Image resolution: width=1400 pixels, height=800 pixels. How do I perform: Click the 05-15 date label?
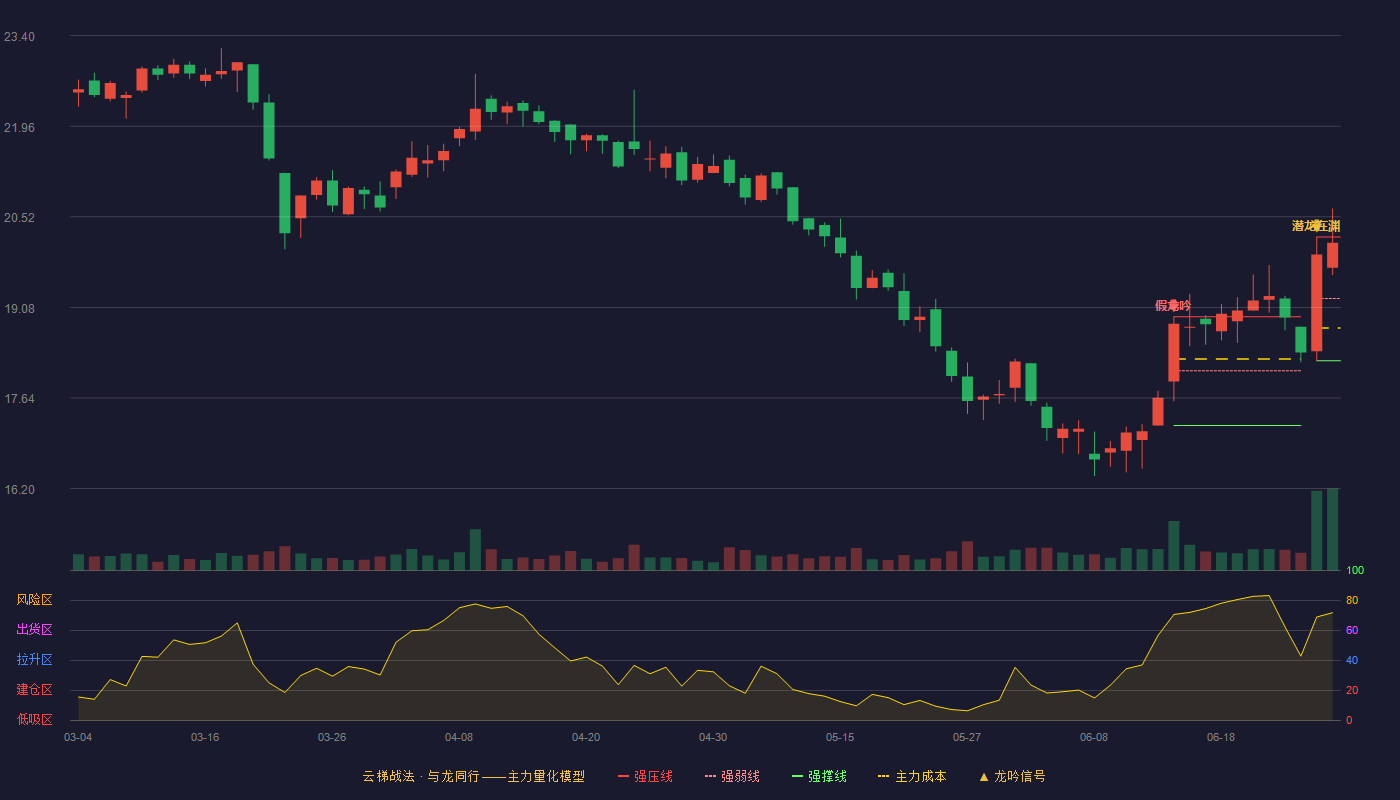coord(840,737)
